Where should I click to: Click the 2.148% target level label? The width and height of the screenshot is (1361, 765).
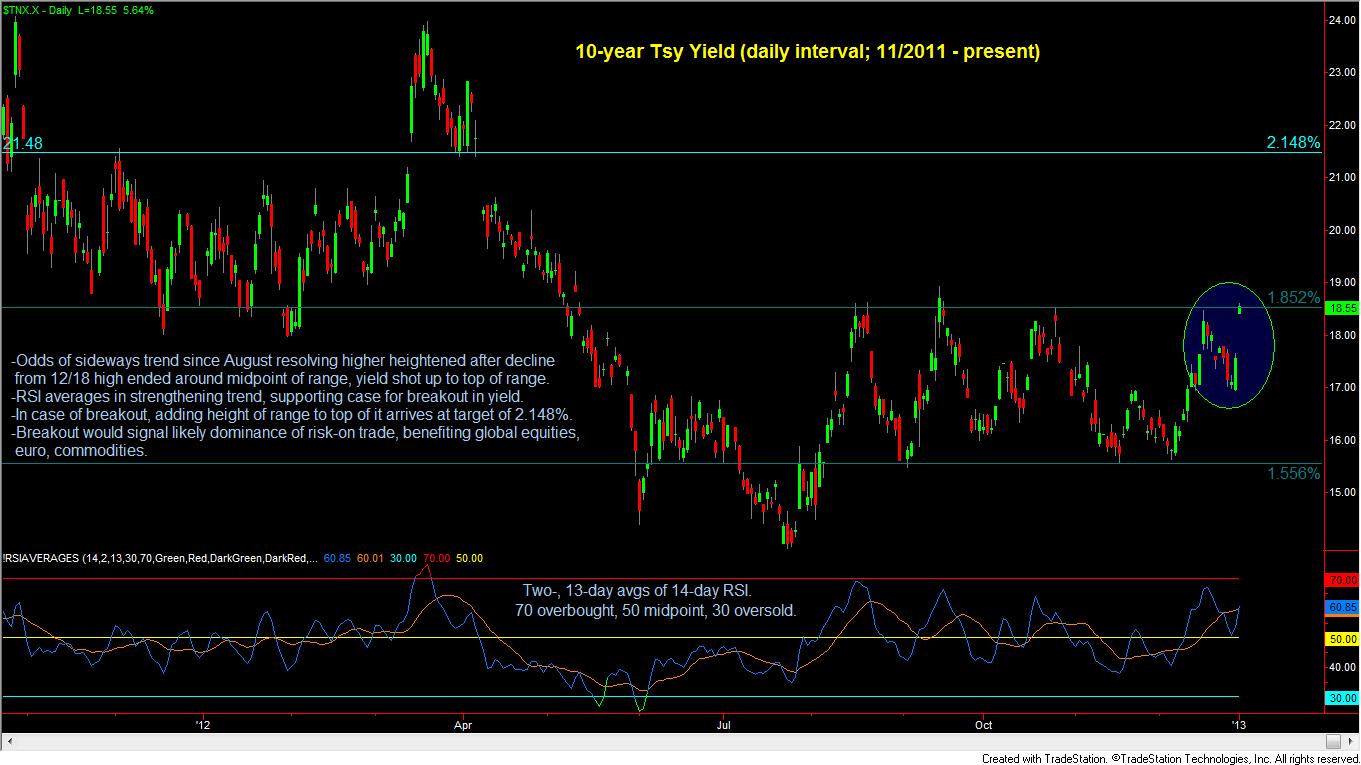point(1293,143)
